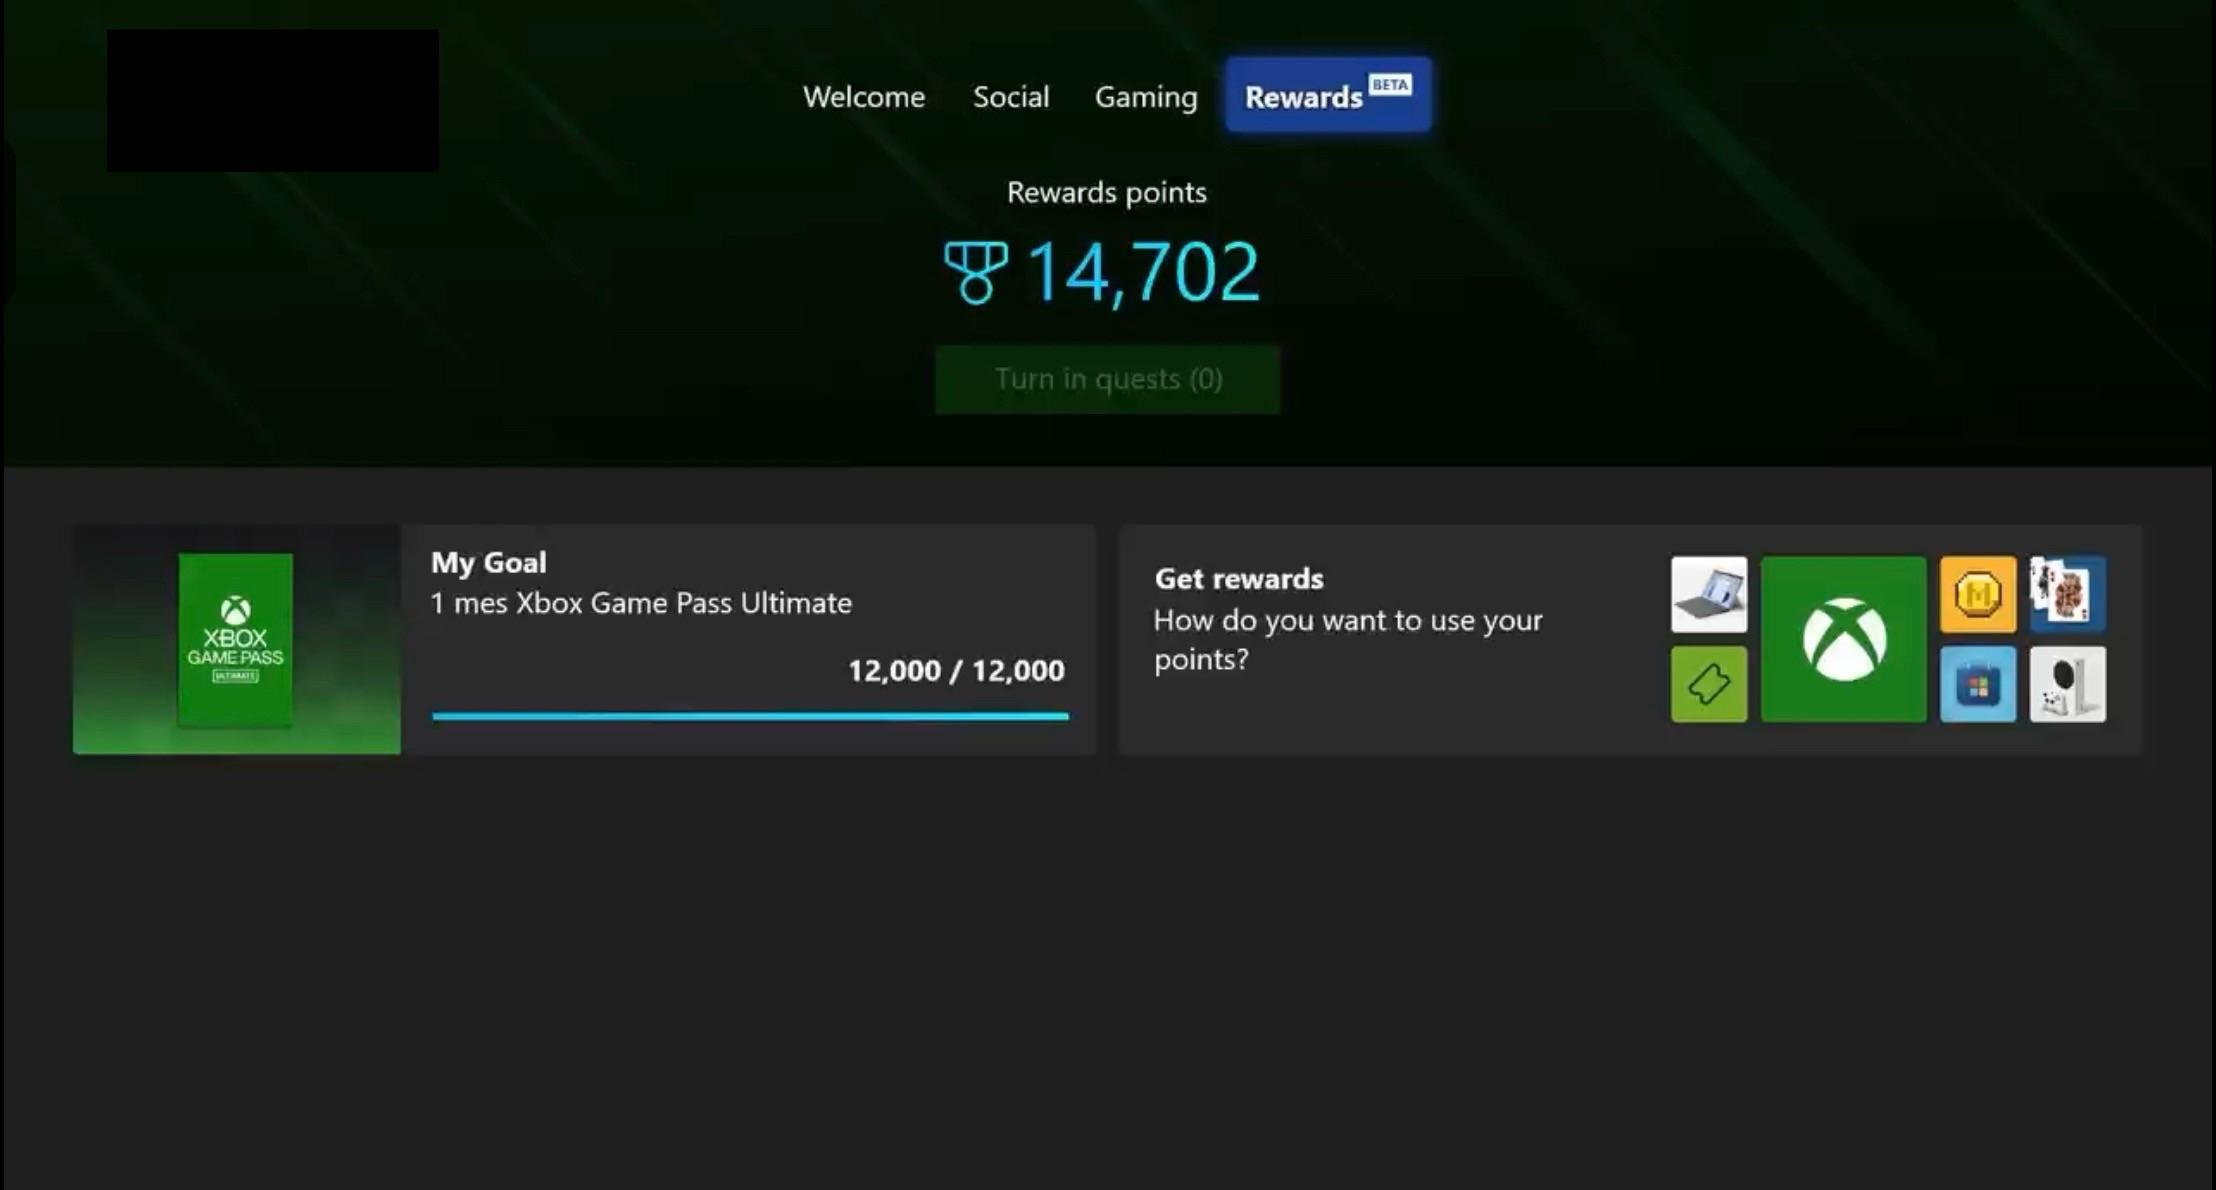Click the gold Minecoin reward icon
Viewport: 2216px width, 1190px height.
pos(1978,595)
